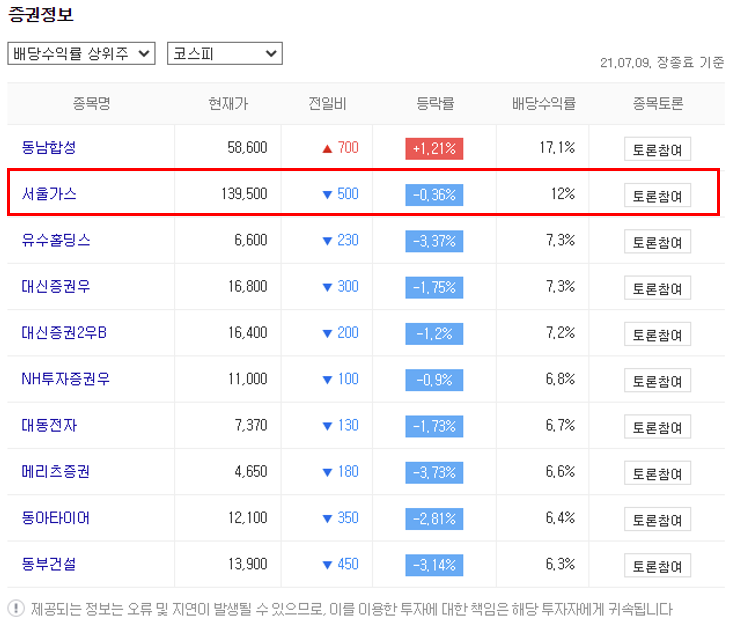Open the 코스피 market dropdown
The image size is (729, 626).
point(225,53)
